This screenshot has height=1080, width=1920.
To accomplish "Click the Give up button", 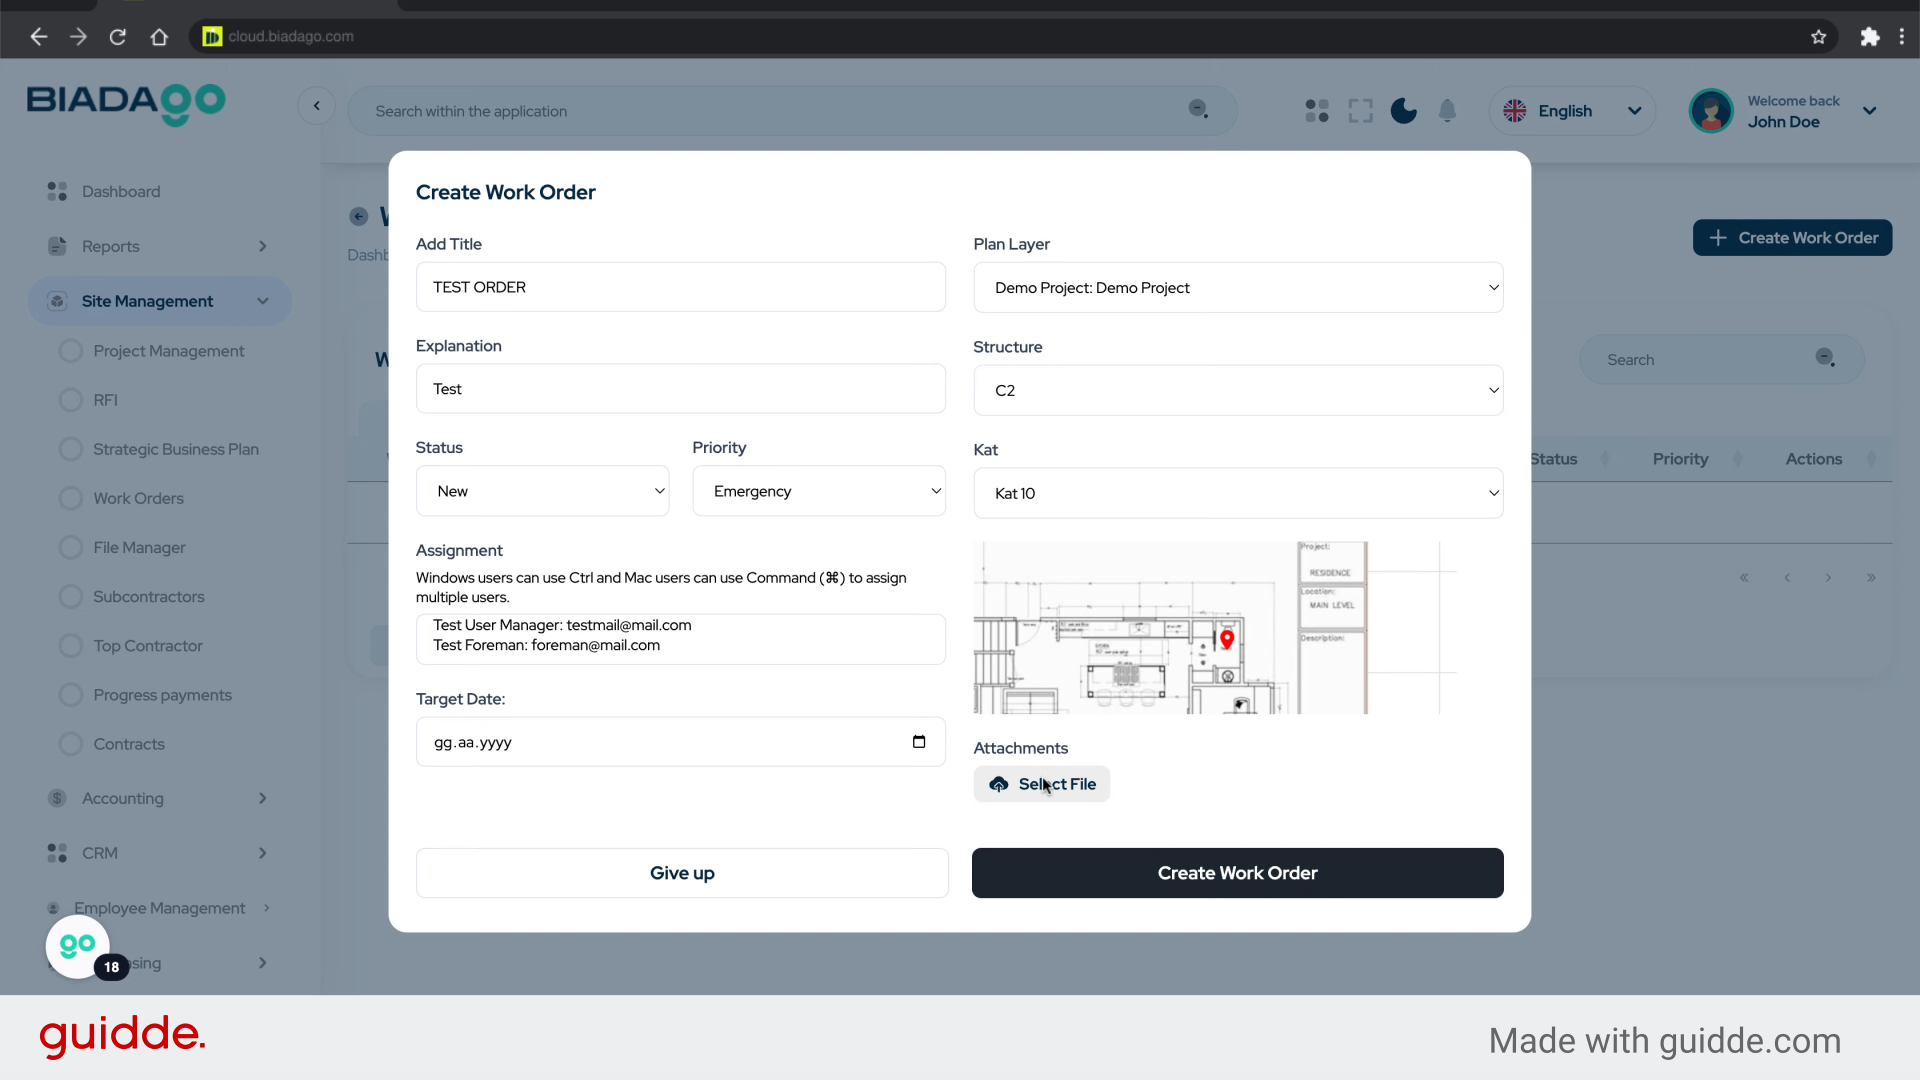I will click(682, 873).
